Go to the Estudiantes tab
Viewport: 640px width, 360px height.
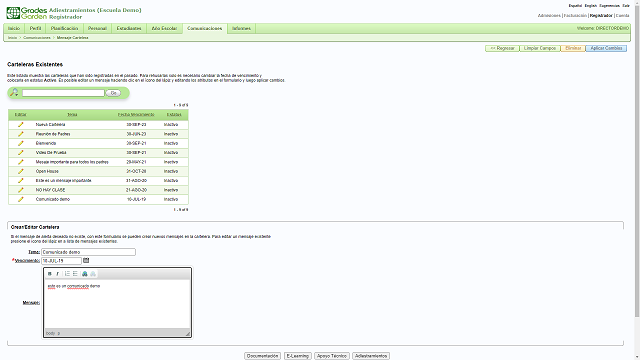129,29
